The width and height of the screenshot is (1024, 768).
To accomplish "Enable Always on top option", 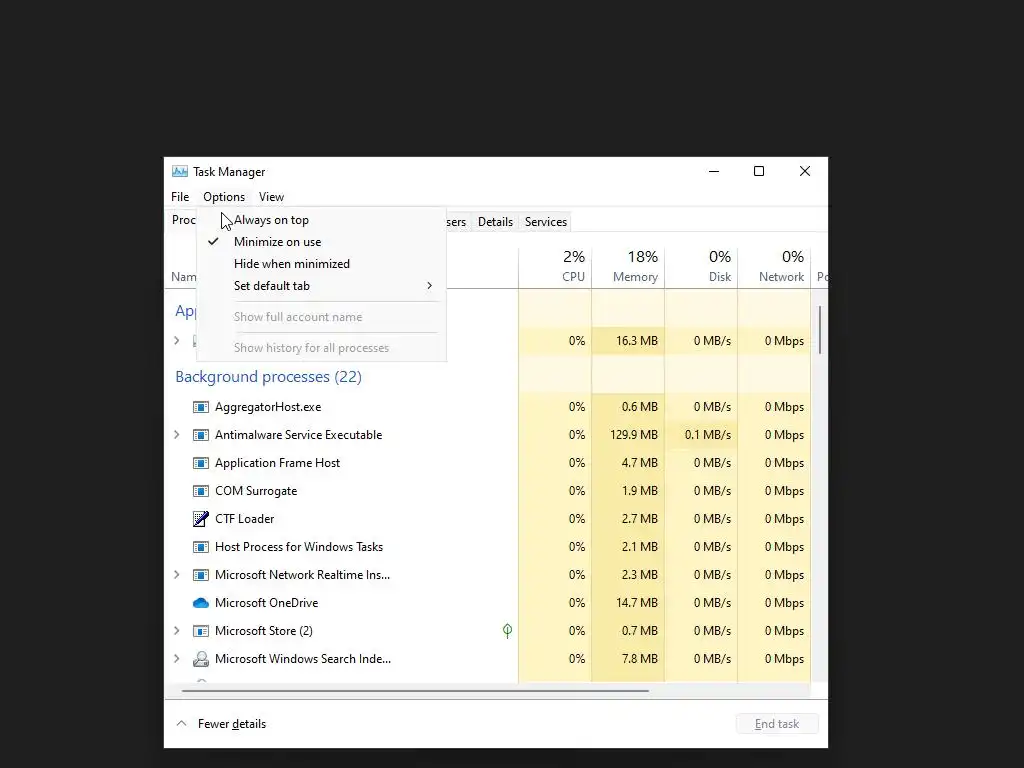I will [321, 220].
